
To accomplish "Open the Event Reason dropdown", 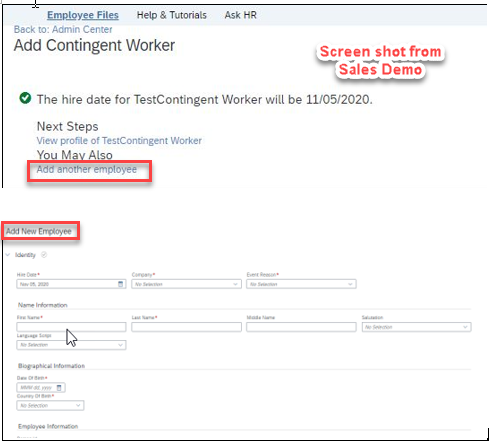I will (301, 284).
